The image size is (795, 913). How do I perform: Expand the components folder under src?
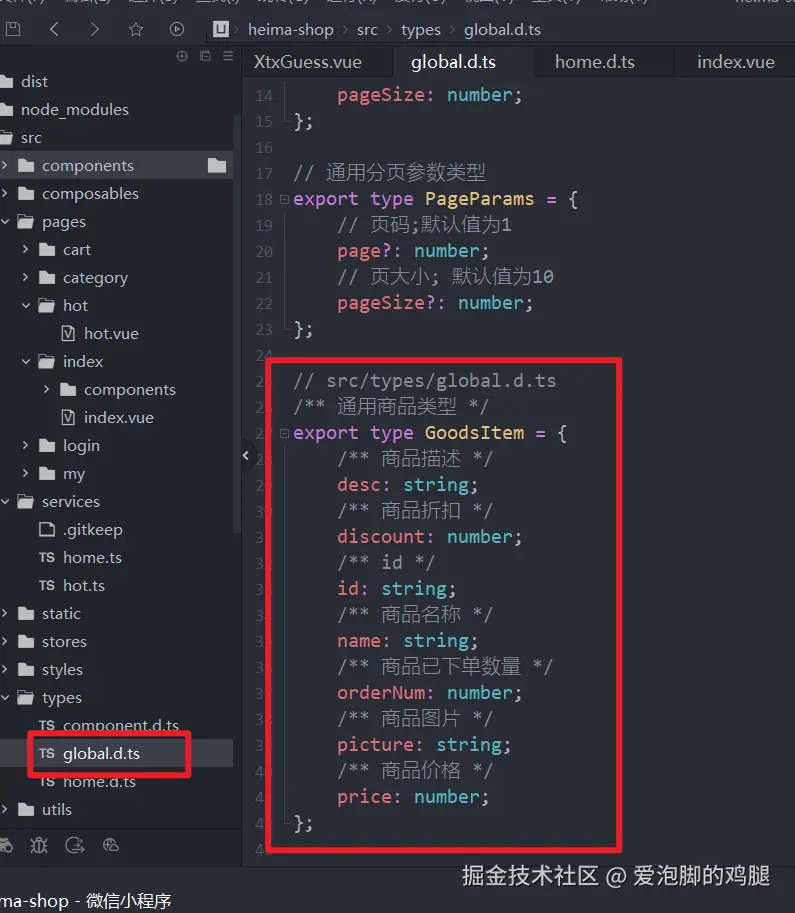click(x=5, y=165)
